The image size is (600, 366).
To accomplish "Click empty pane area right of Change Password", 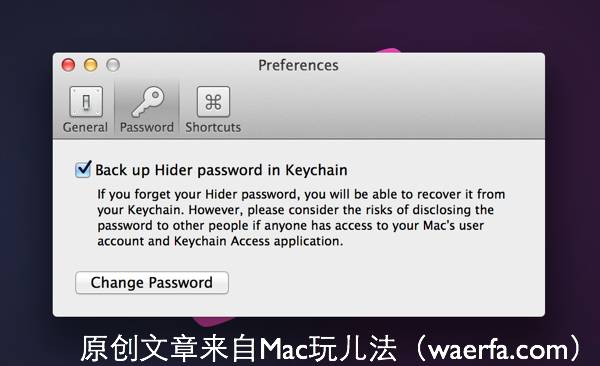I will 383,283.
